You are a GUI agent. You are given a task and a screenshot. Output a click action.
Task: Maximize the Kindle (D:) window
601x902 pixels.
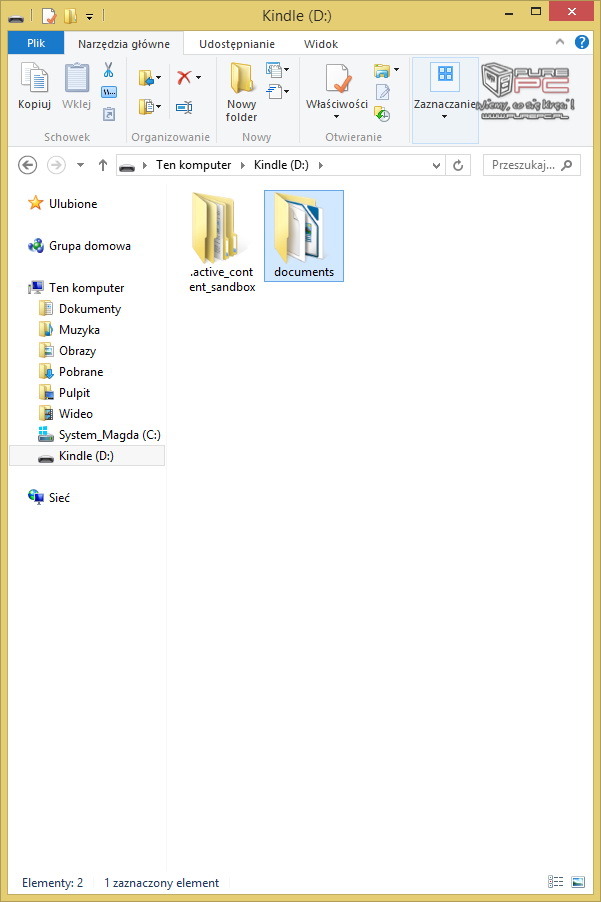(x=535, y=13)
